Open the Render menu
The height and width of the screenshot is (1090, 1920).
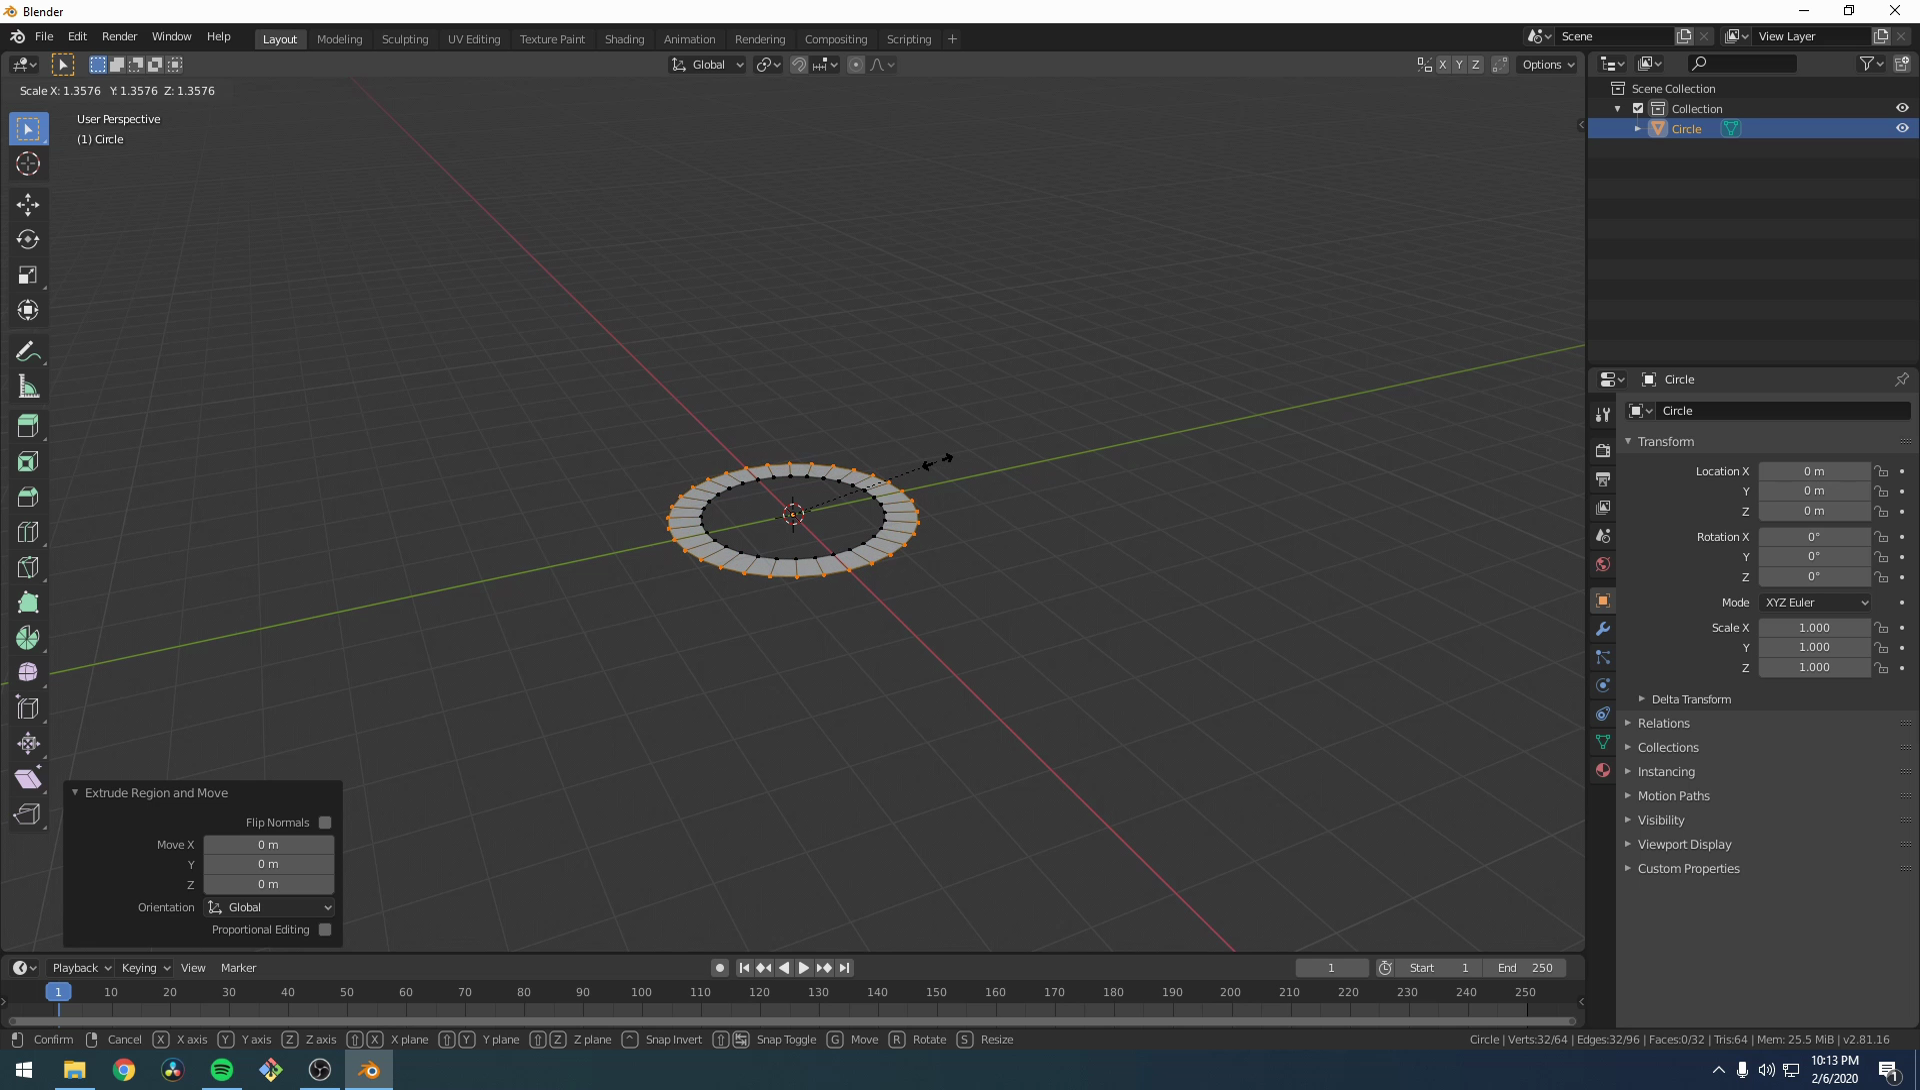[119, 36]
